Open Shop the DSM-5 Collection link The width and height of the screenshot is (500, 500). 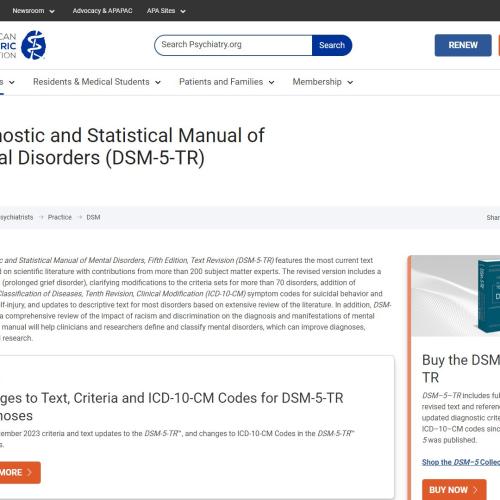[461, 462]
